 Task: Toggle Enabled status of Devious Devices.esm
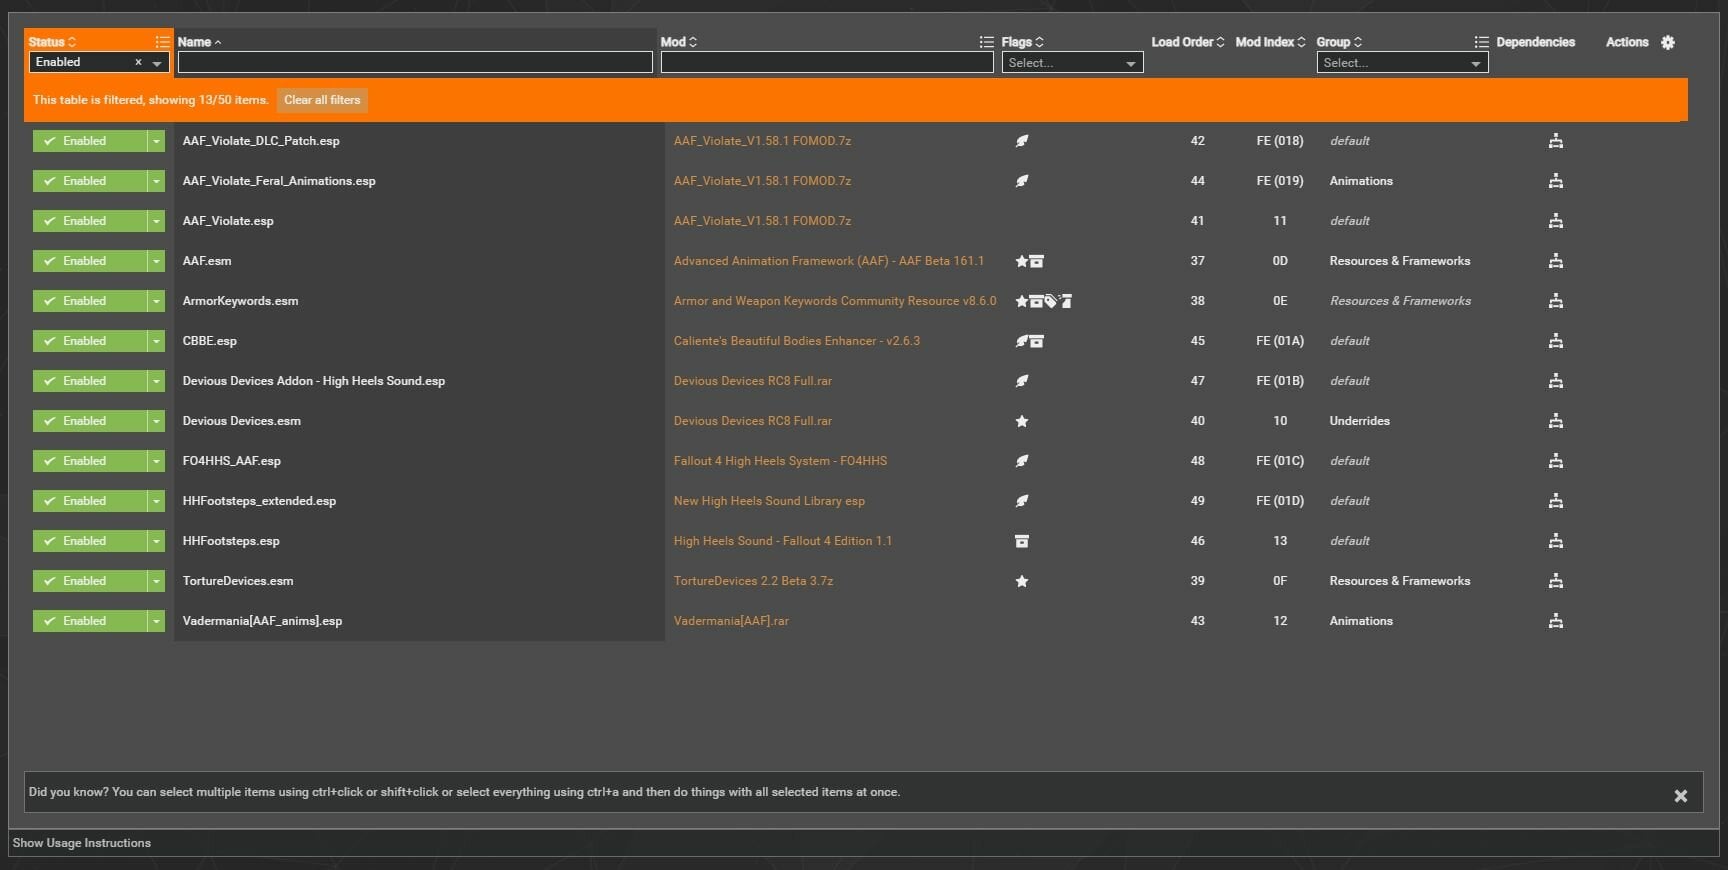[90, 421]
